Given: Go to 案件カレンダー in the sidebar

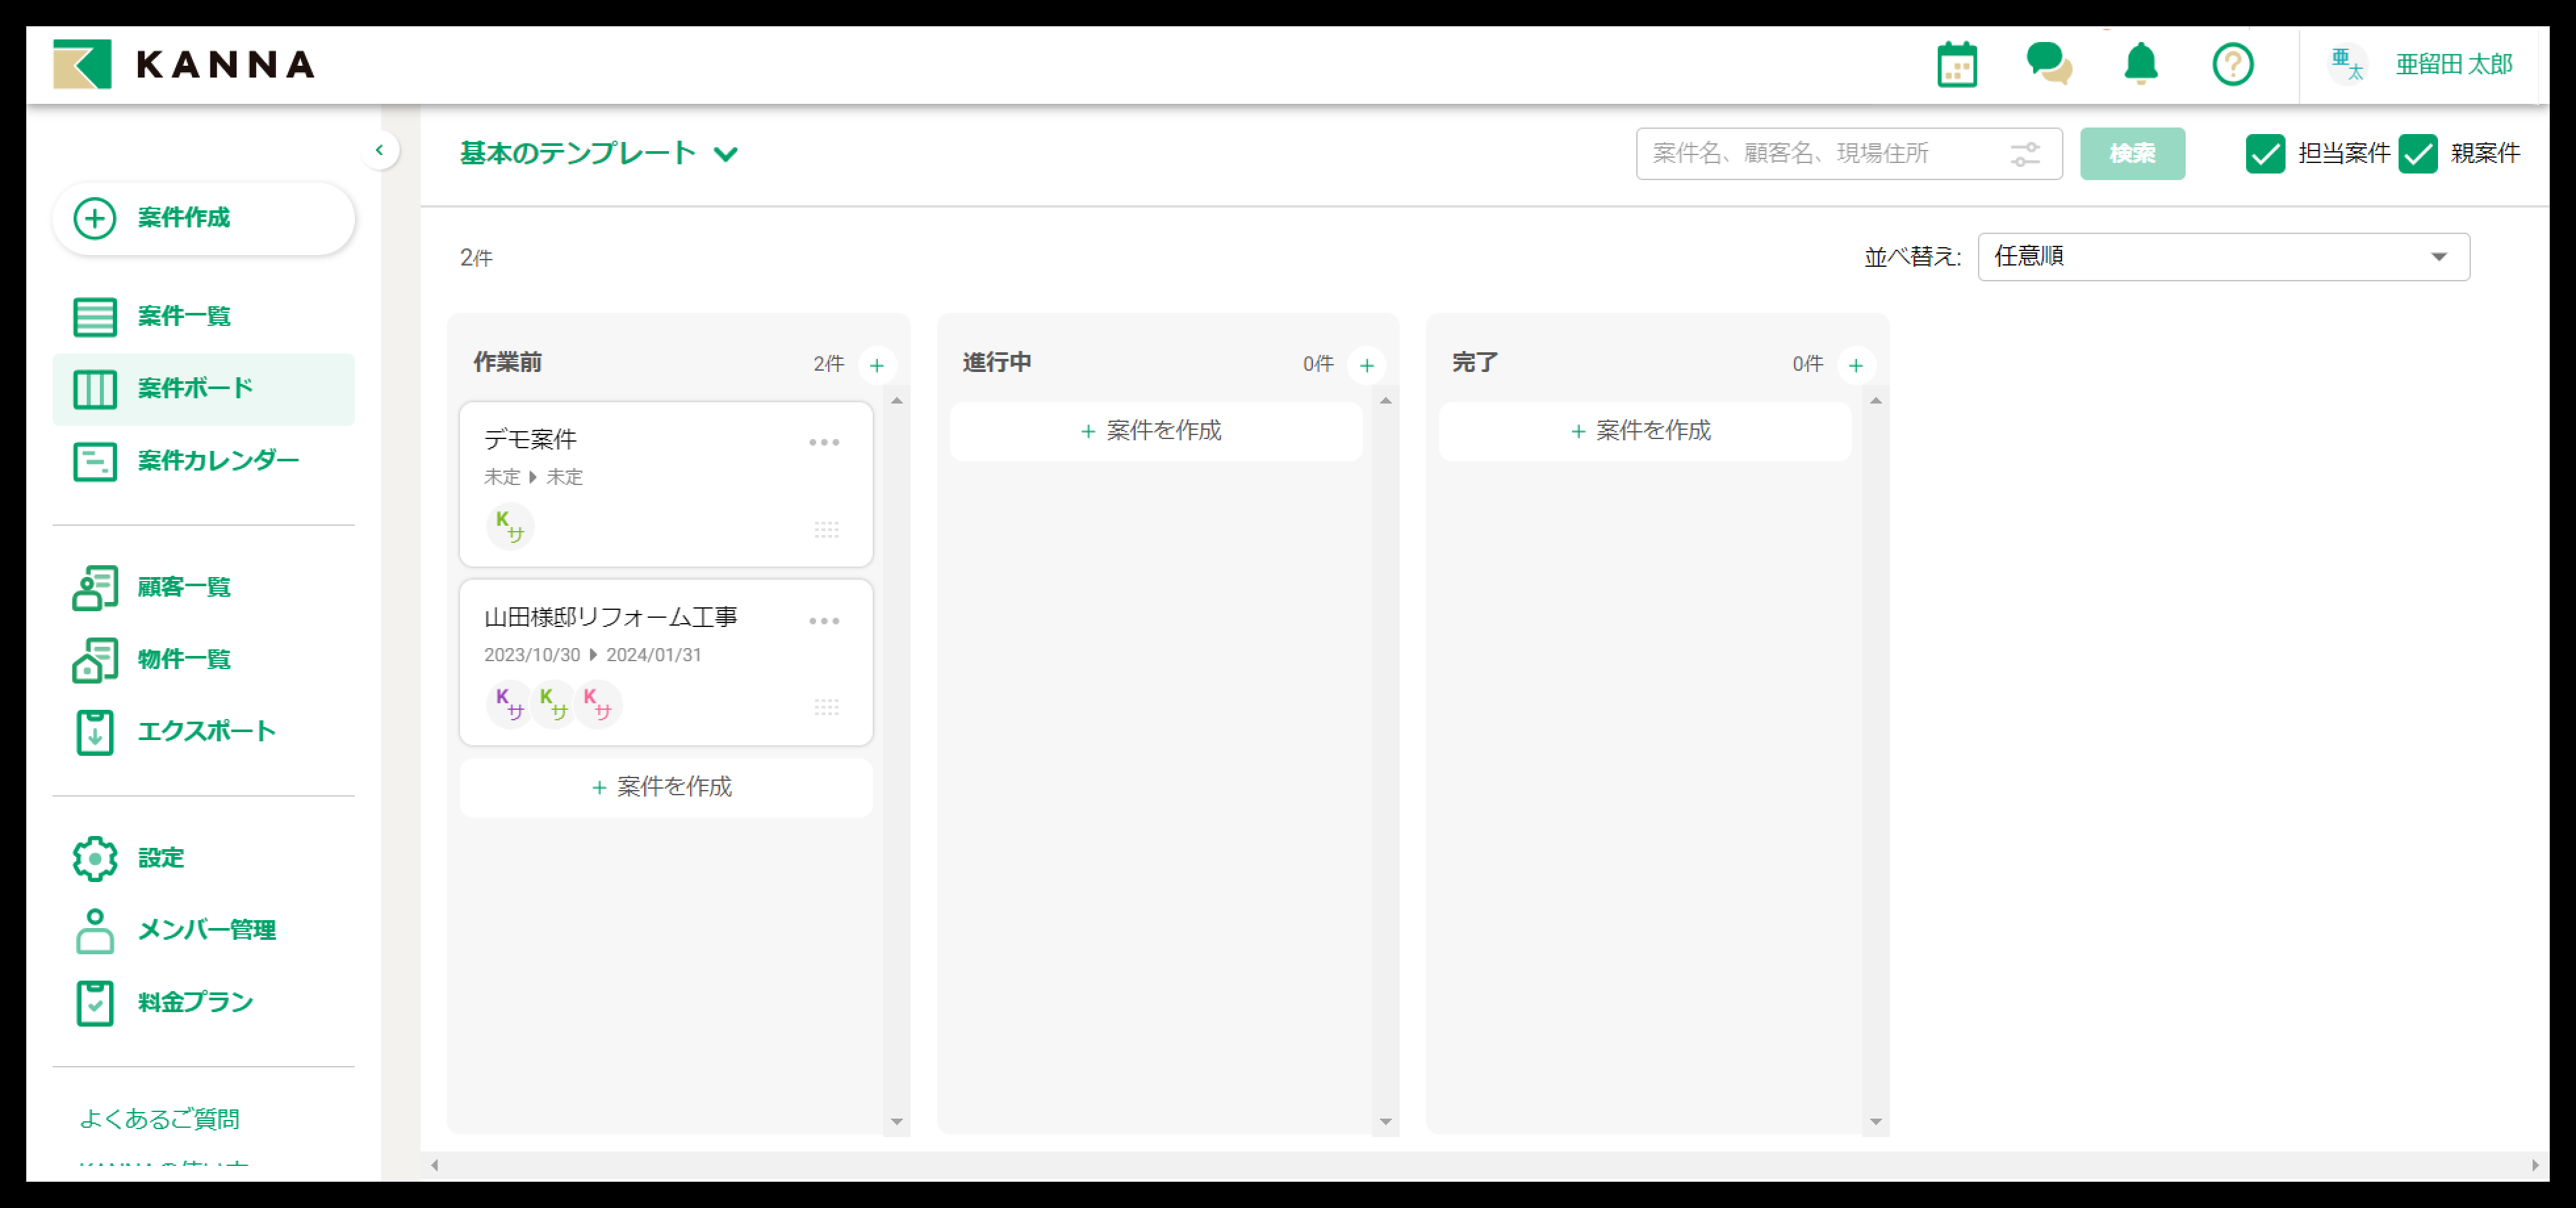Looking at the screenshot, I should 217,461.
